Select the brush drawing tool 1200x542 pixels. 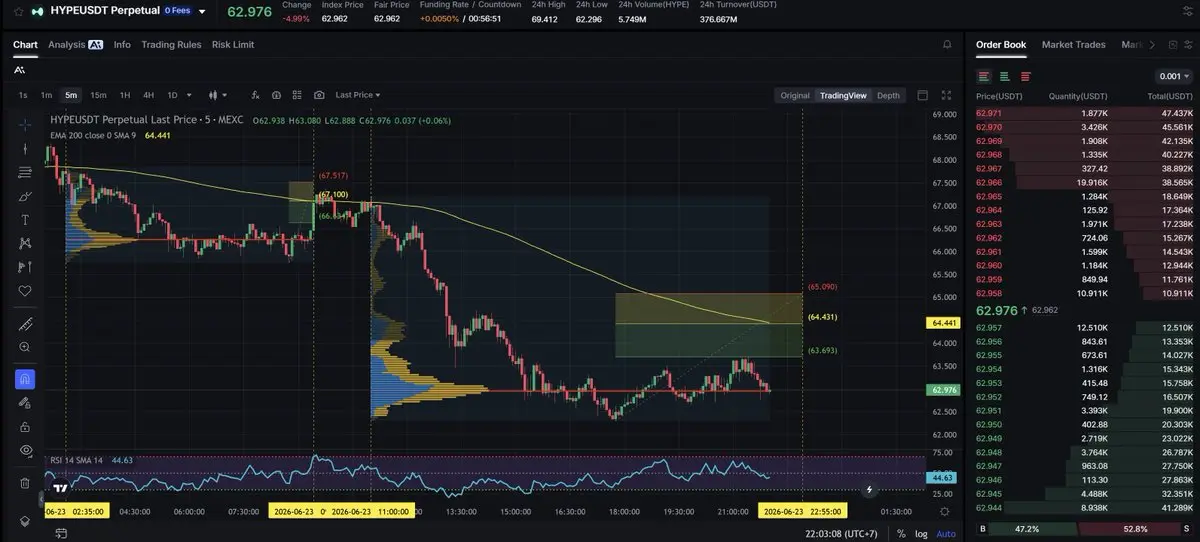(x=25, y=196)
